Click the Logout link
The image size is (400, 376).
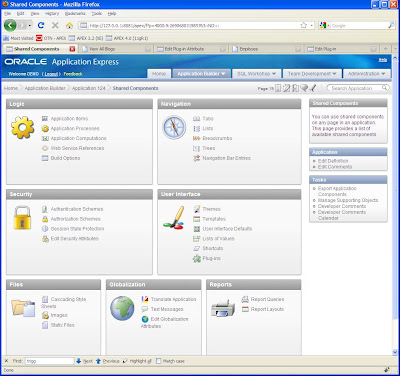(51, 74)
